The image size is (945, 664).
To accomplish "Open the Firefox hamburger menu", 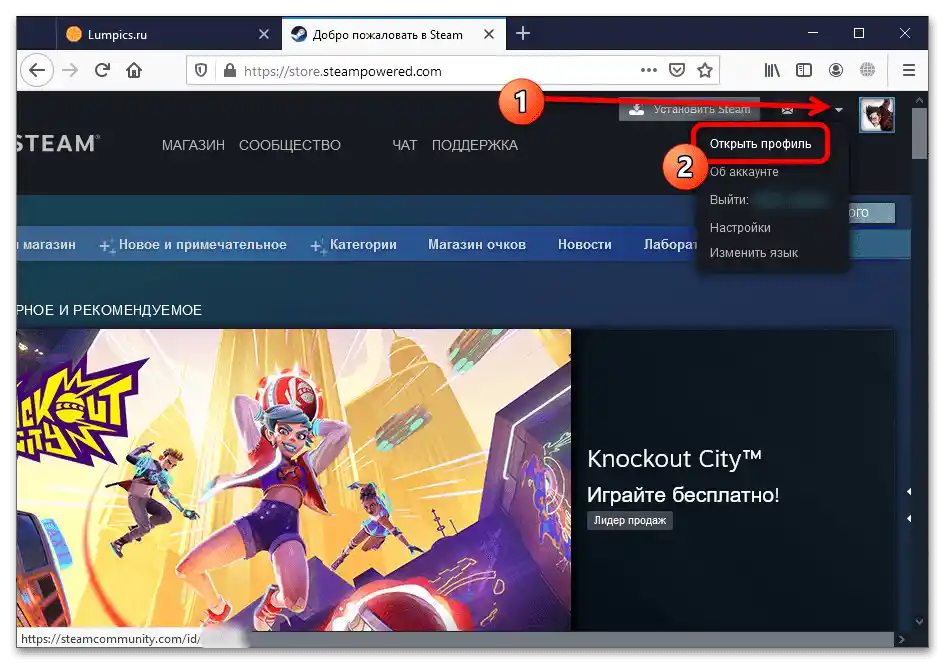I will point(909,70).
